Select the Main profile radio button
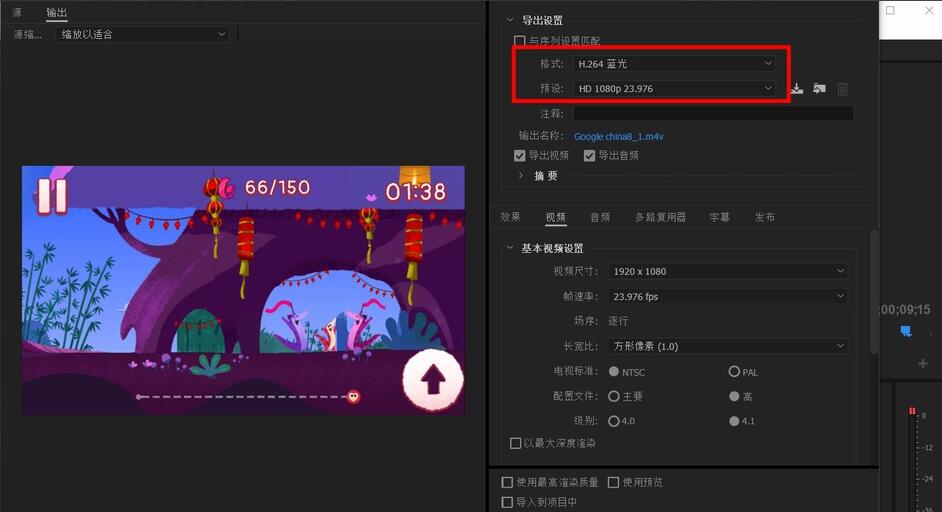942x512 pixels. pyautogui.click(x=613, y=397)
